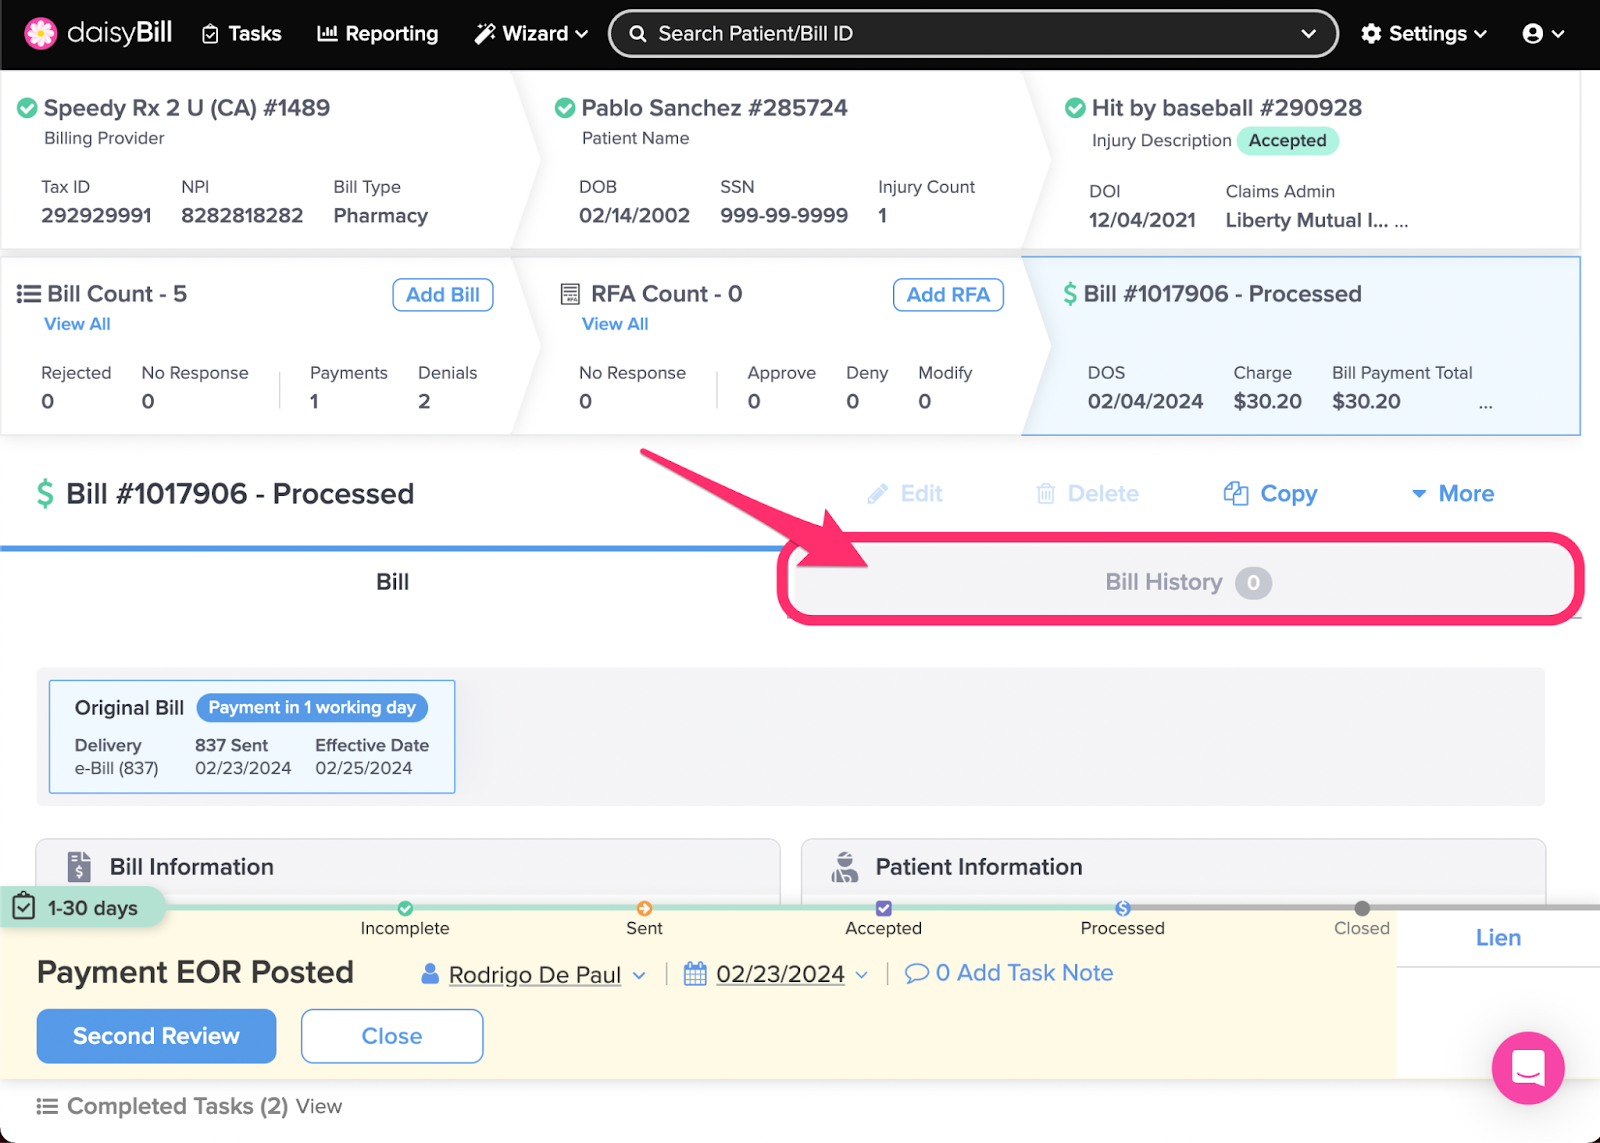
Task: Click the calendar icon beside 02/23/2024
Action: click(x=695, y=973)
